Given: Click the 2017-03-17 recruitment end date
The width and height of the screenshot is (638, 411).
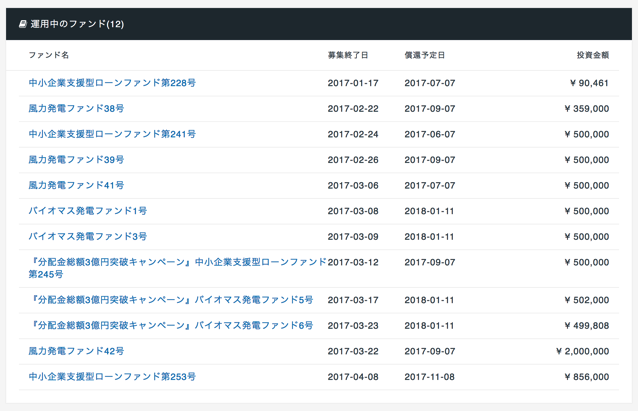Looking at the screenshot, I should pos(353,300).
